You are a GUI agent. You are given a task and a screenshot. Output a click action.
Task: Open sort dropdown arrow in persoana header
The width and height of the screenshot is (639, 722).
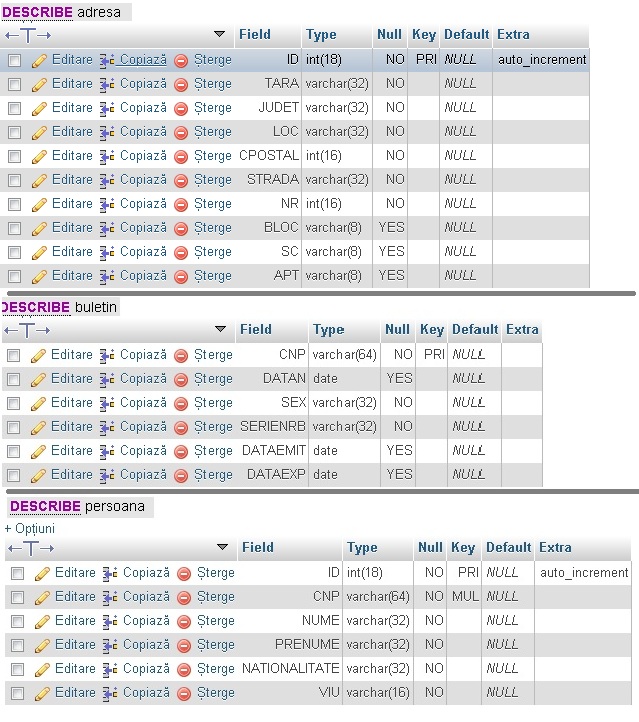(x=222, y=547)
